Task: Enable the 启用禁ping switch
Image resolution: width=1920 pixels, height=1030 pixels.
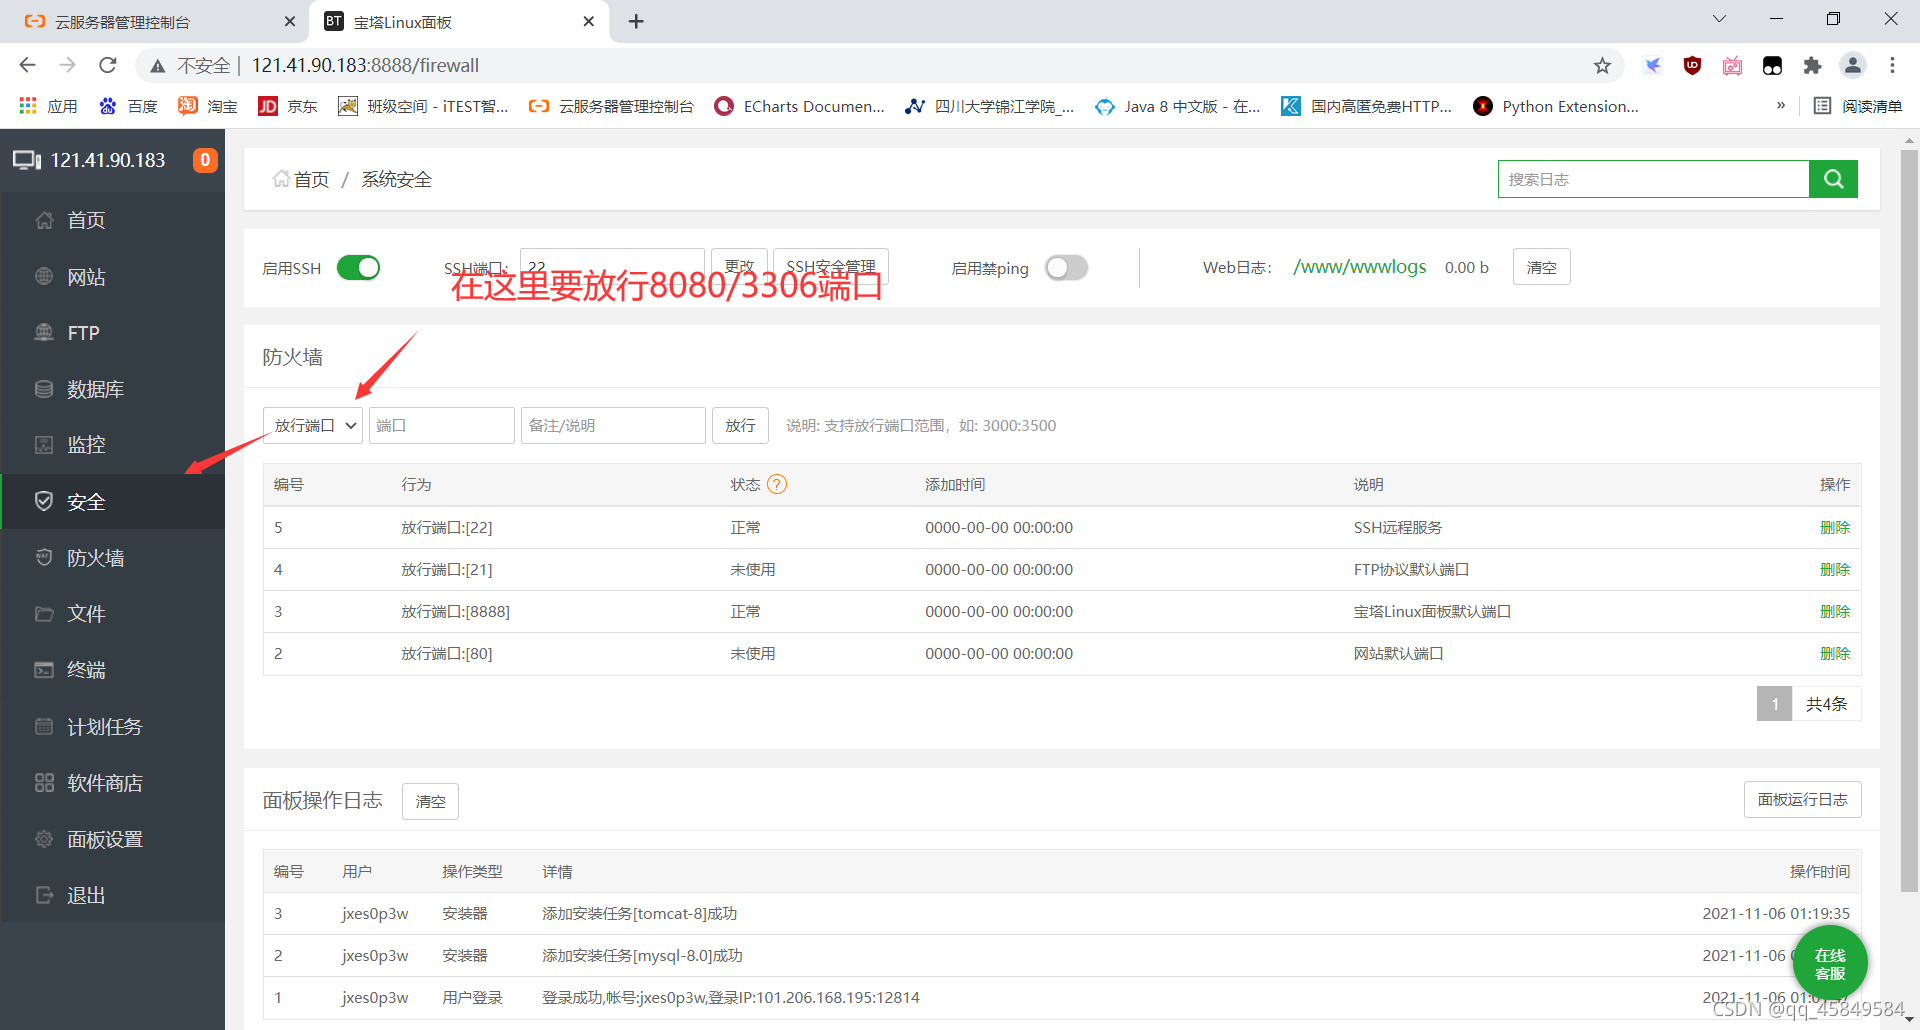Action: pyautogui.click(x=1066, y=268)
